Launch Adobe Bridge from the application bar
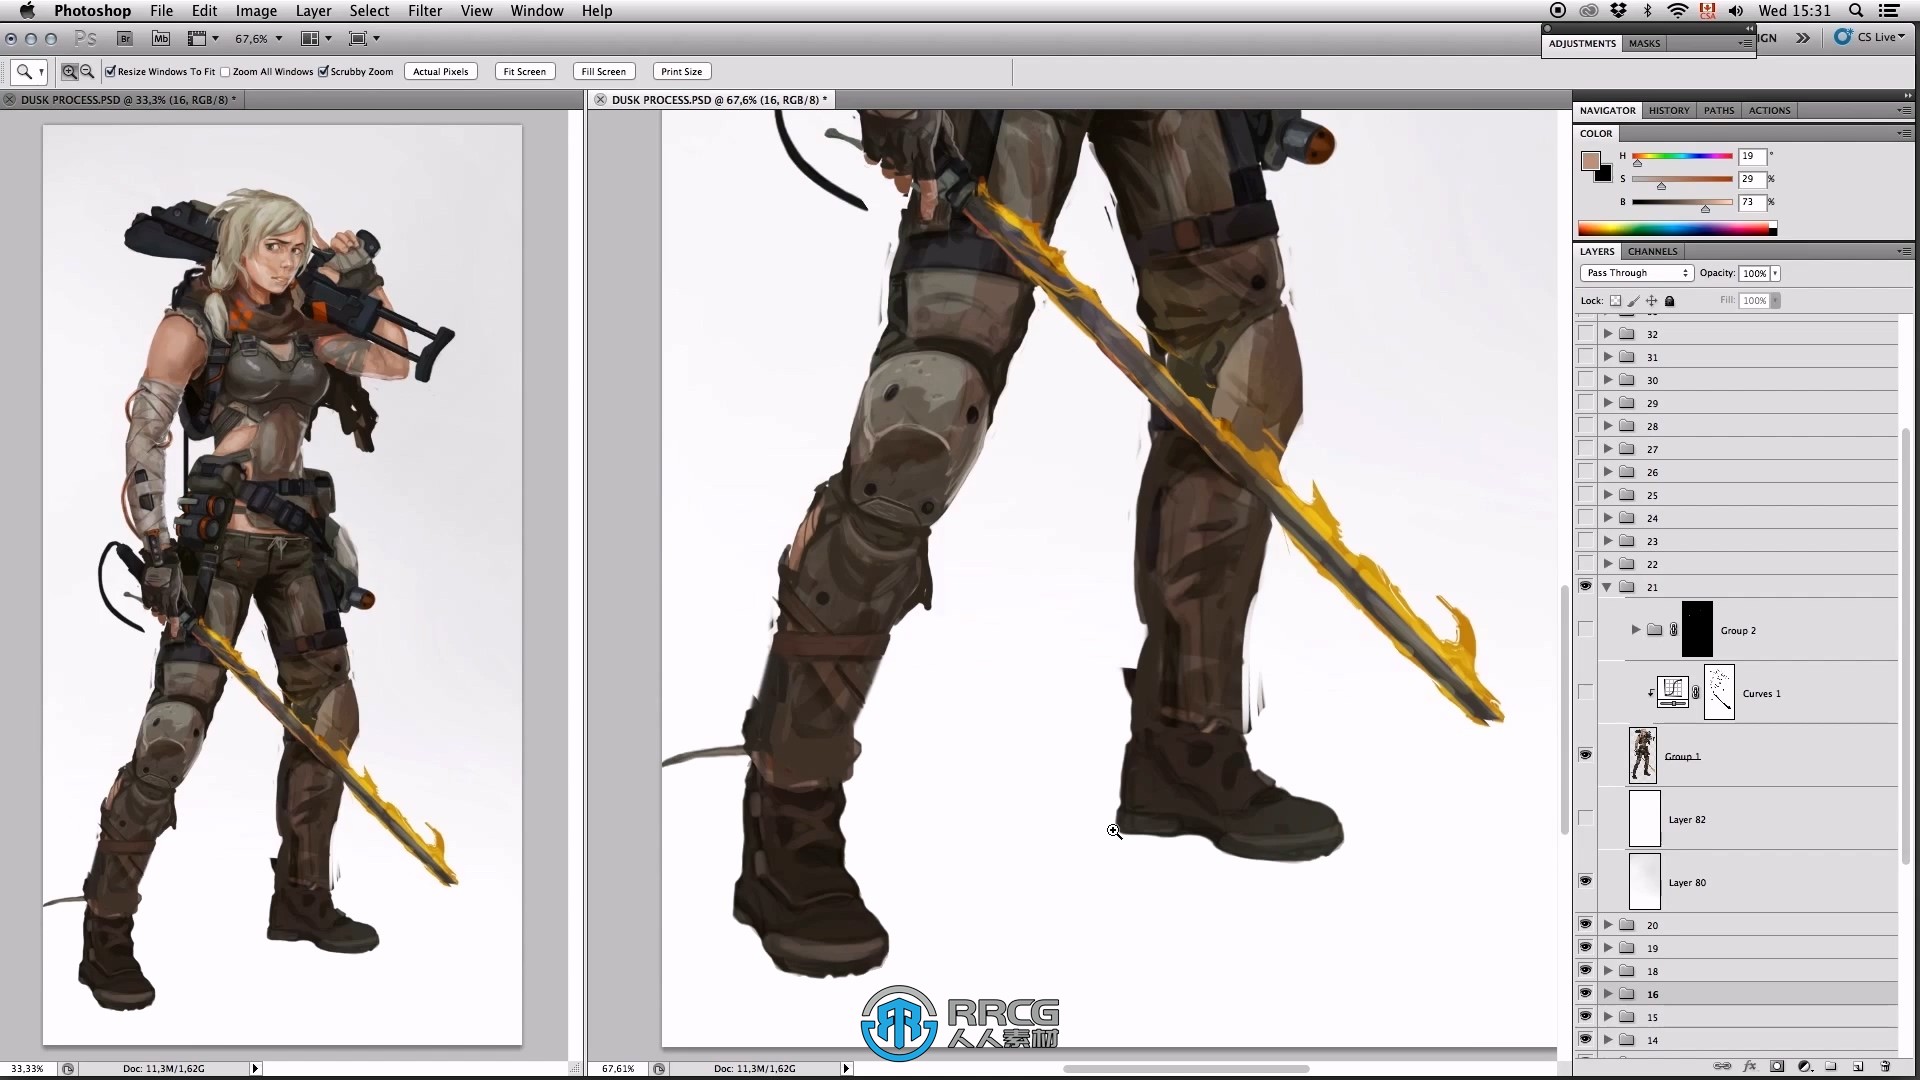Screen dimensions: 1920x1080 125,38
